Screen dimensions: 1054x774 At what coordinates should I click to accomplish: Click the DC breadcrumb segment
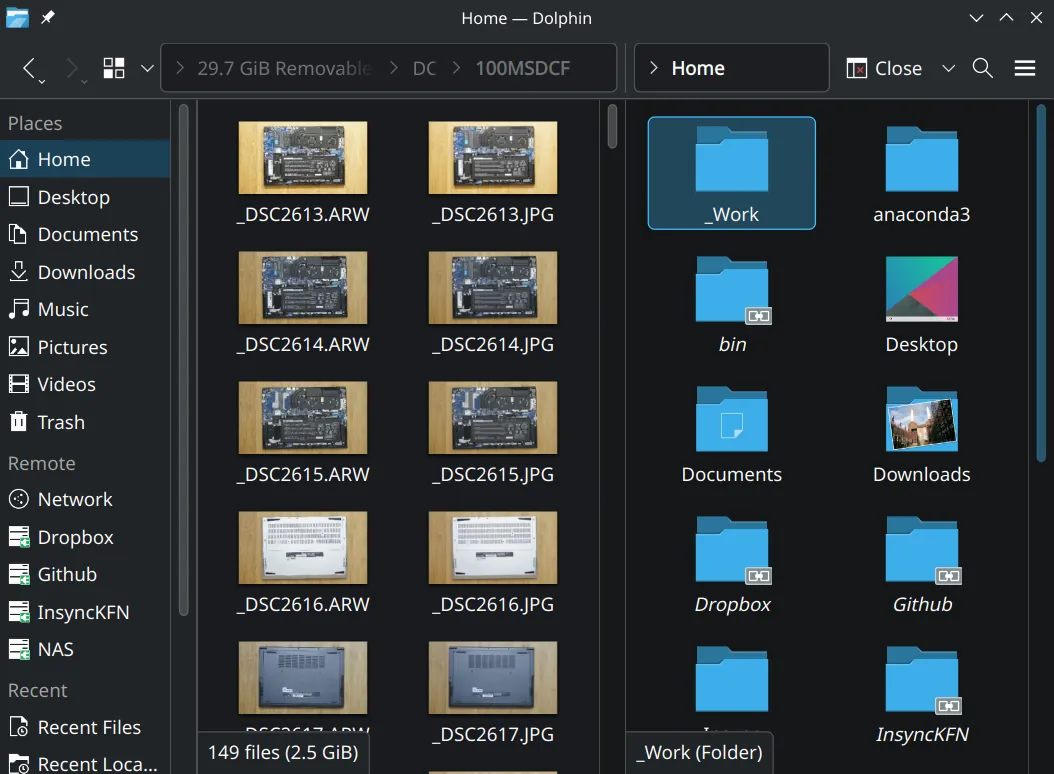pyautogui.click(x=424, y=68)
